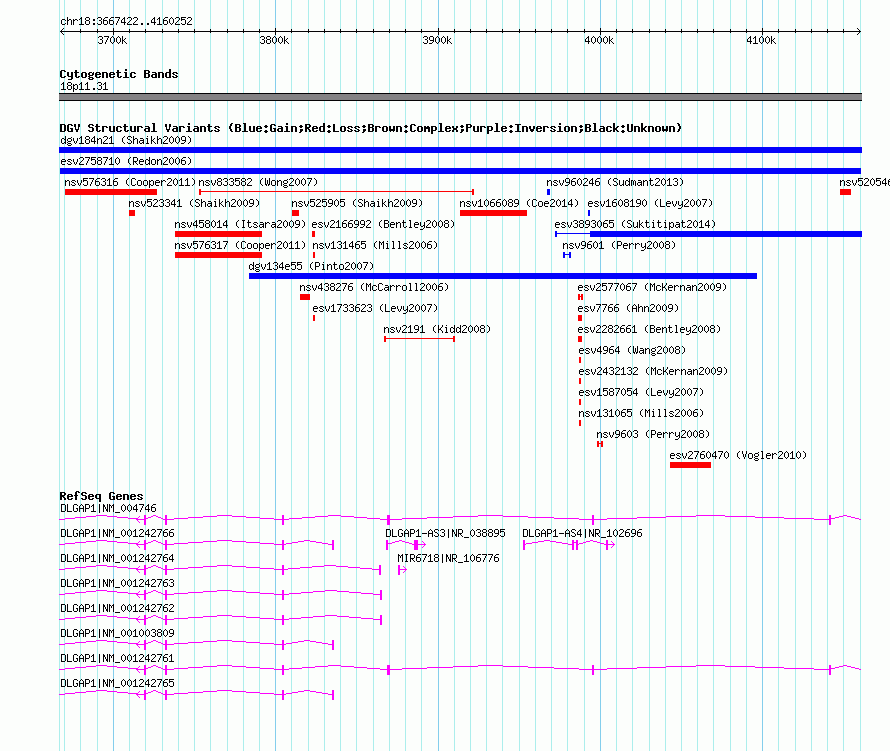Select the gray 18p11.31 cytoband bar

tap(460, 97)
